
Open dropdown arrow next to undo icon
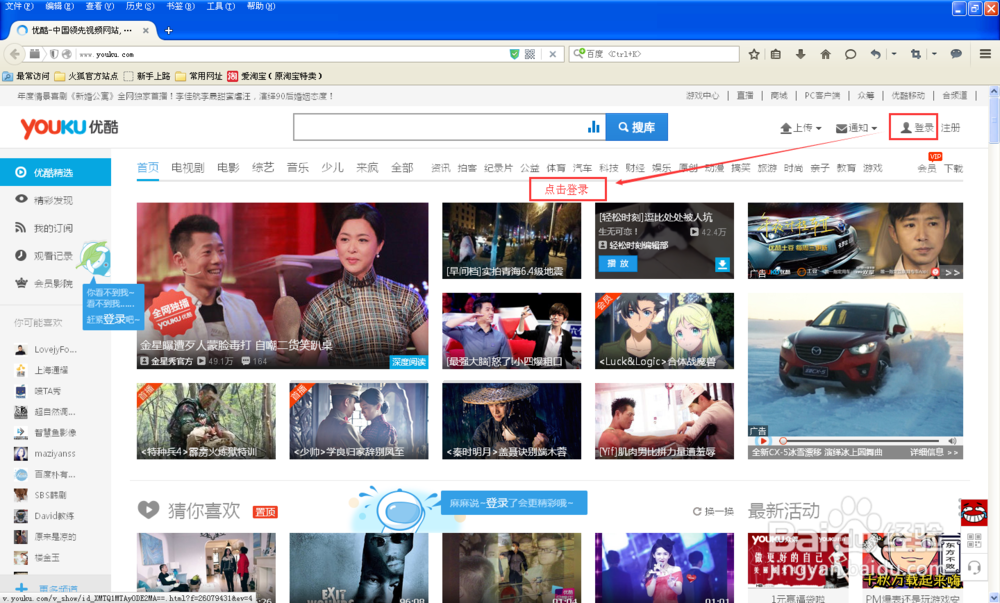pos(894,54)
